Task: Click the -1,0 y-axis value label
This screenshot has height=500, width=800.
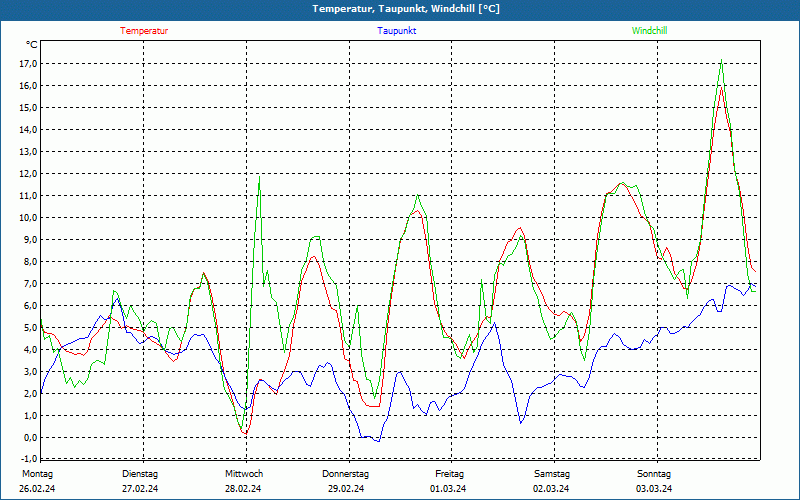Action: click(28, 458)
